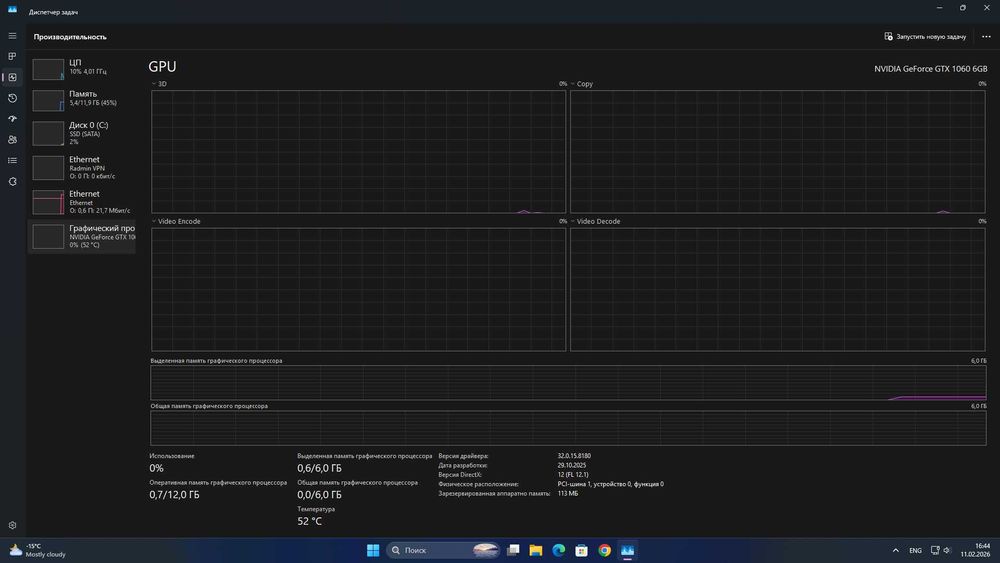This screenshot has height=563, width=1000.
Task: Open the Video Encode graph dropdown
Action: [176, 221]
